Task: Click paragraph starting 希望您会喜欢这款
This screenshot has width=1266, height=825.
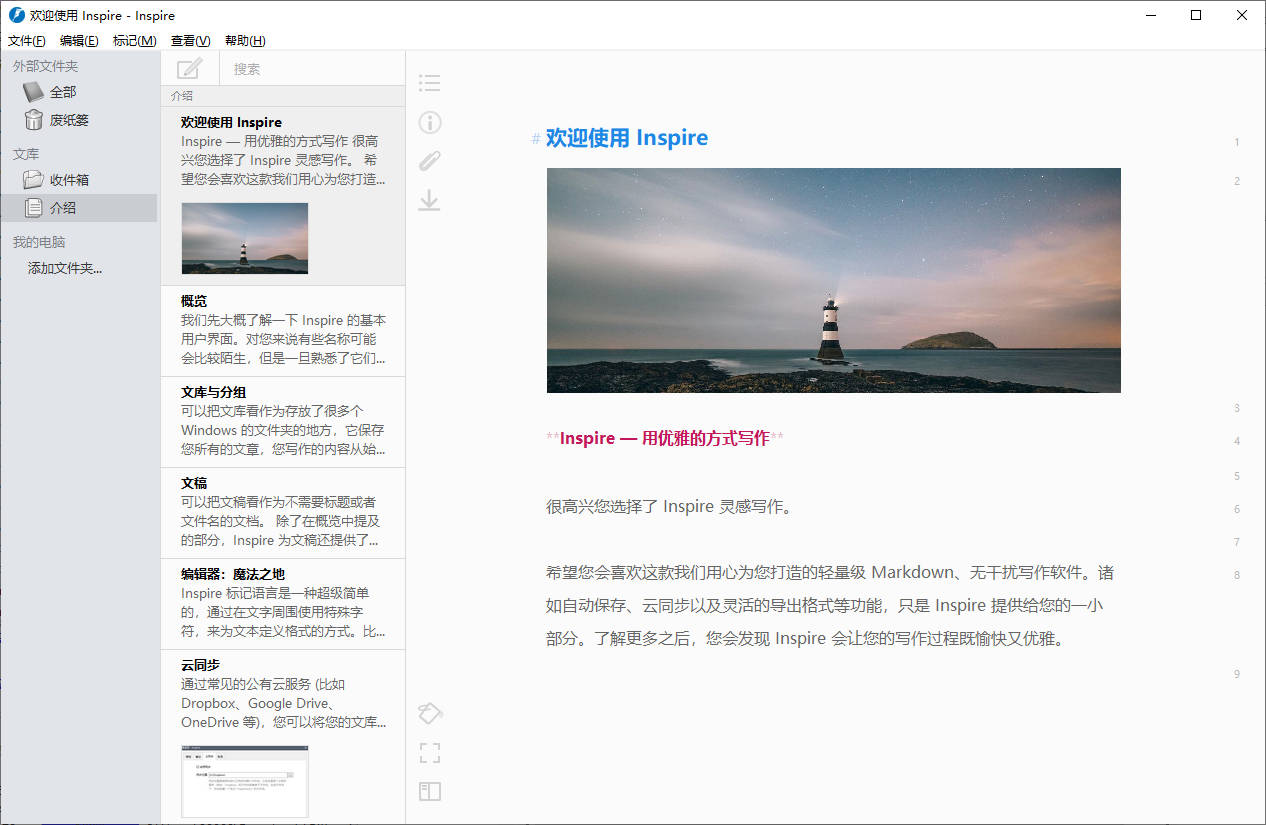Action: [830, 605]
